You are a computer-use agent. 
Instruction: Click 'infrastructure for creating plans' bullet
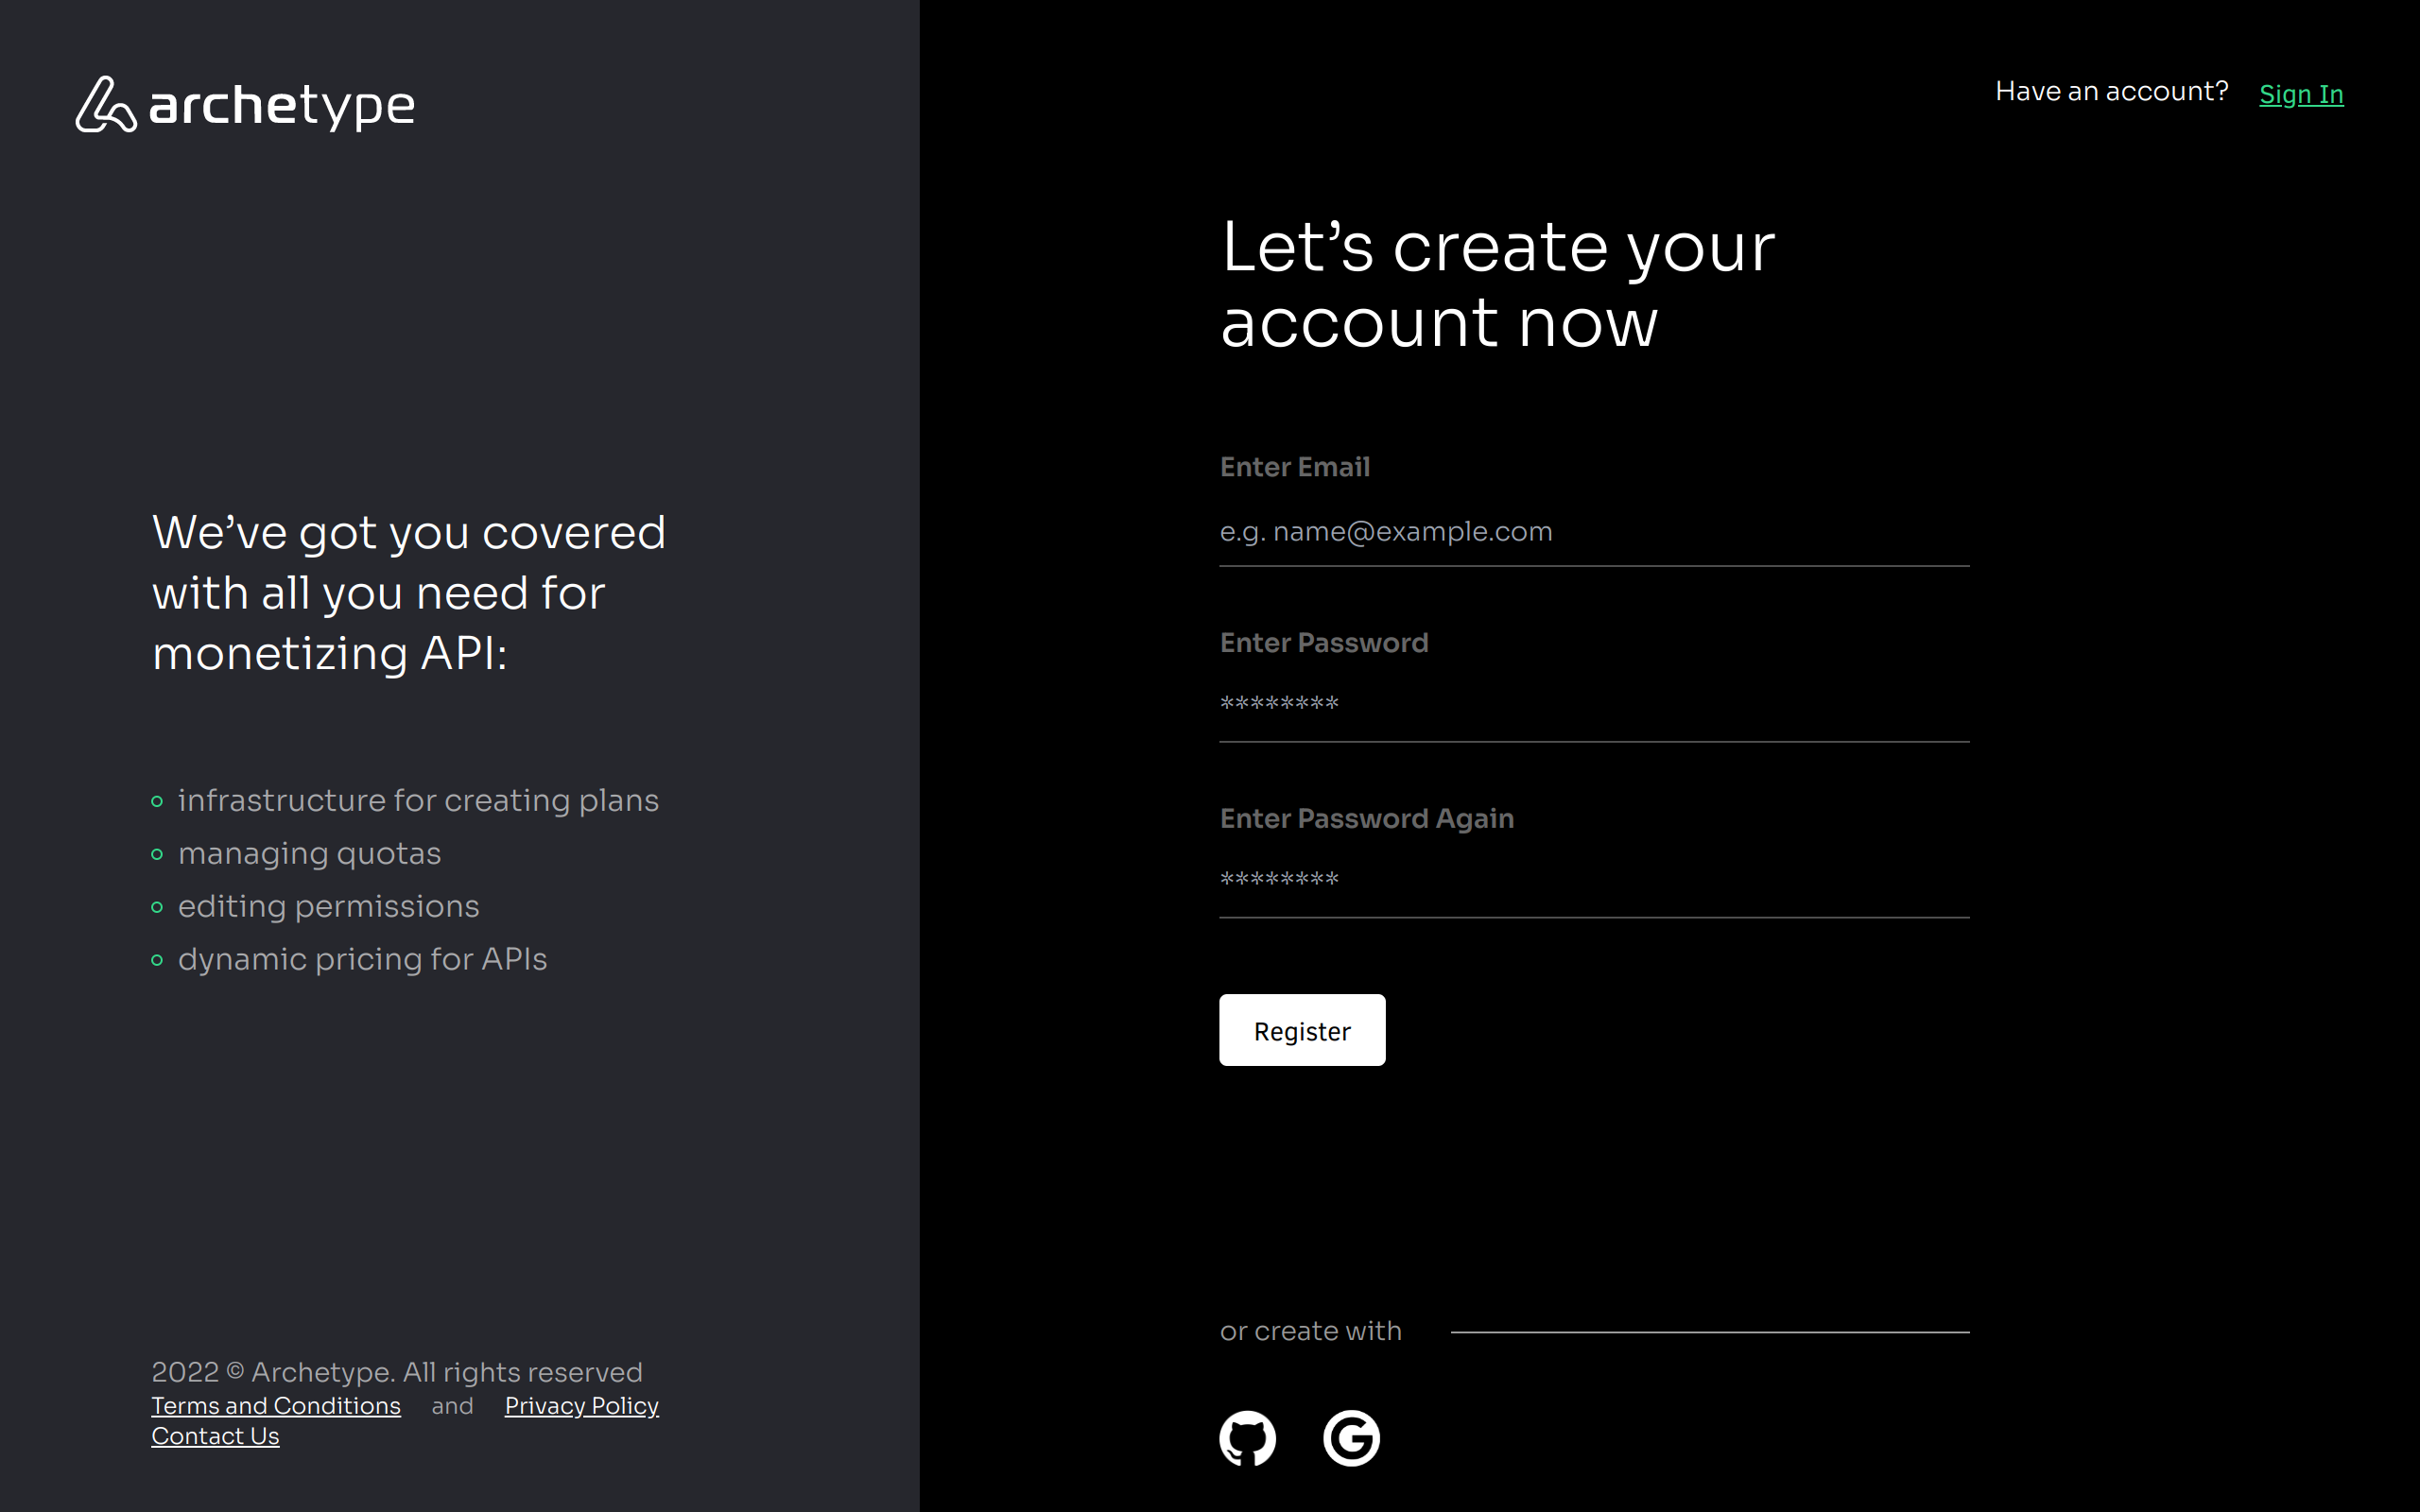pyautogui.click(x=418, y=800)
